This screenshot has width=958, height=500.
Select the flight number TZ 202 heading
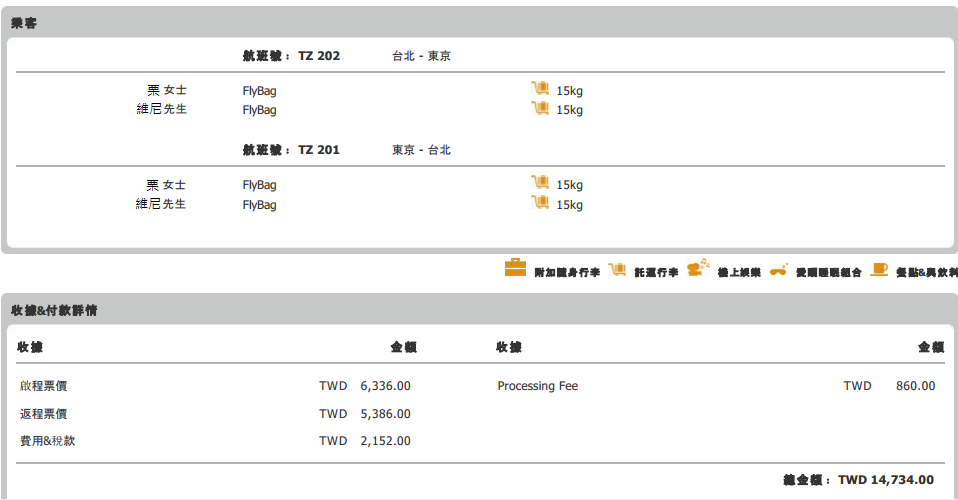click(x=291, y=56)
